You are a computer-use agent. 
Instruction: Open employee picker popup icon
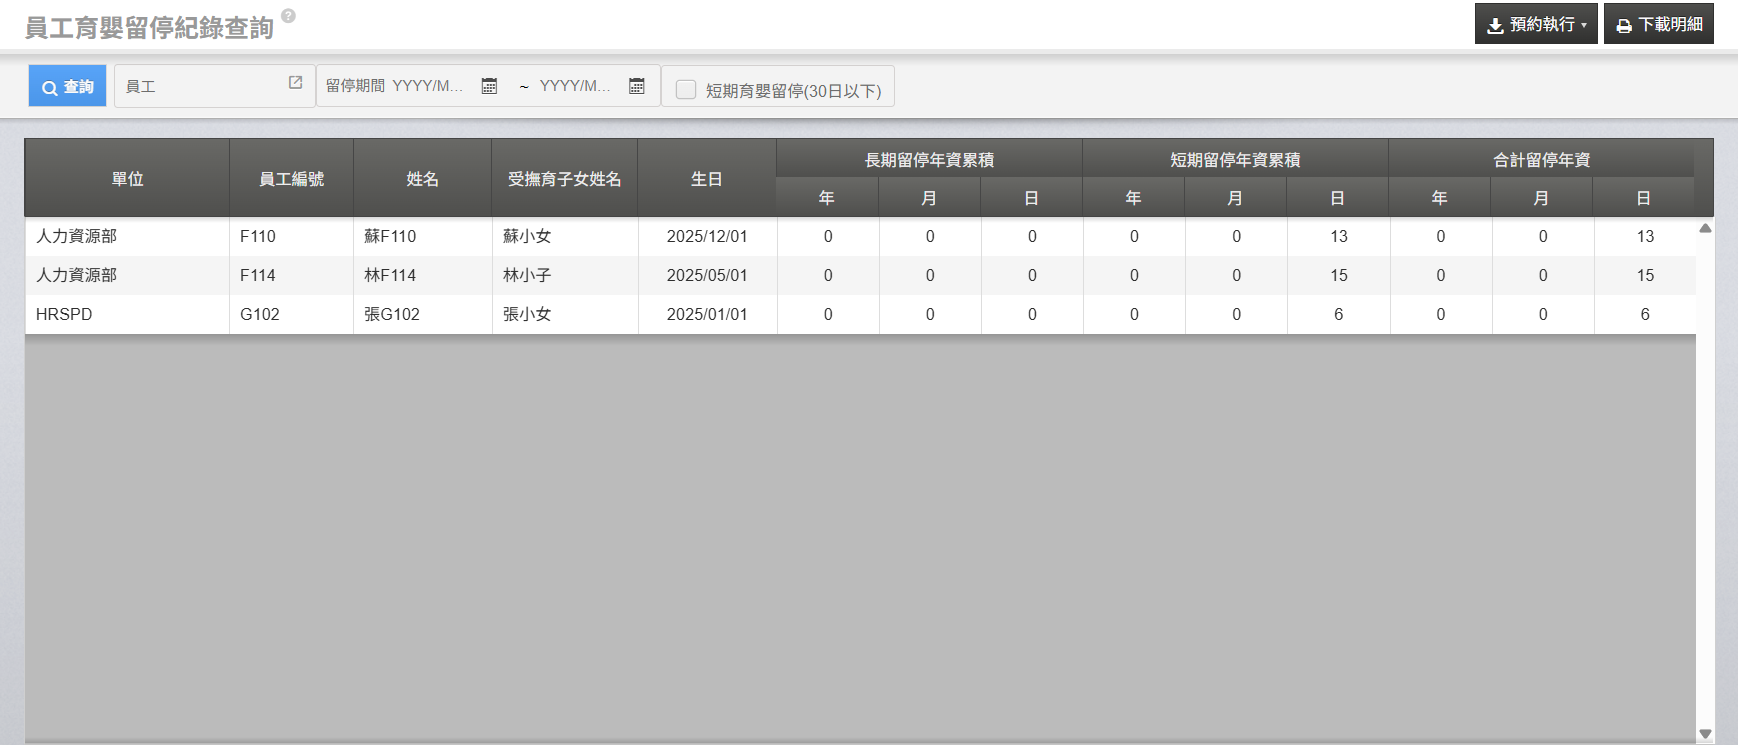pyautogui.click(x=295, y=83)
